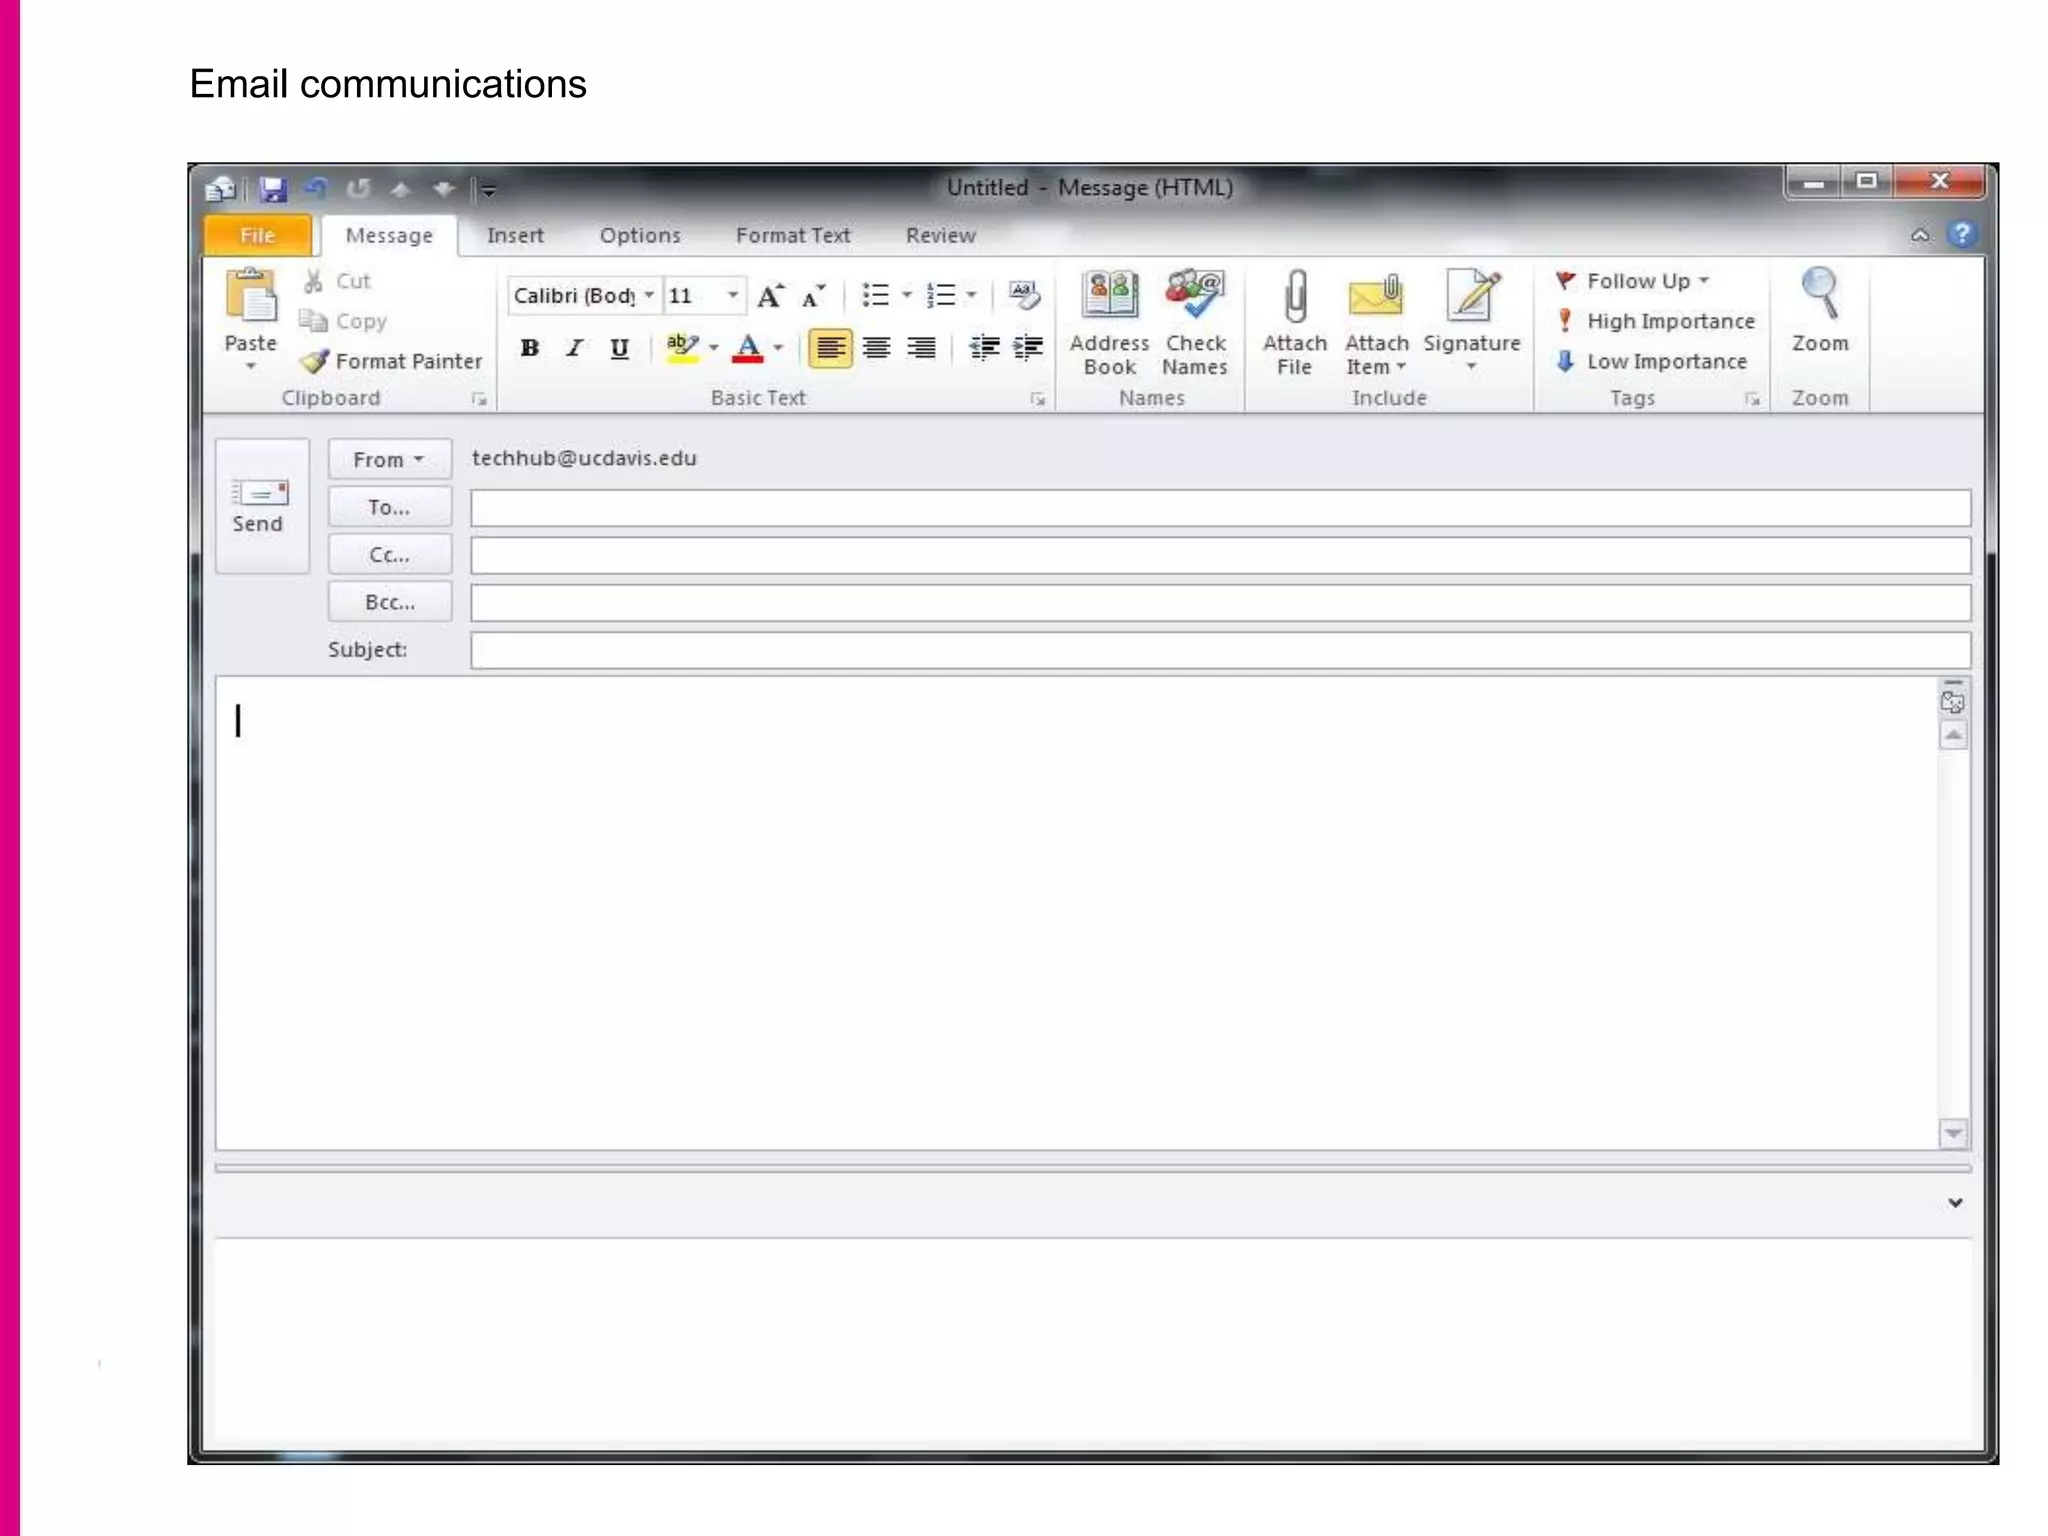The image size is (2048, 1536).
Task: Align text right
Action: [921, 348]
